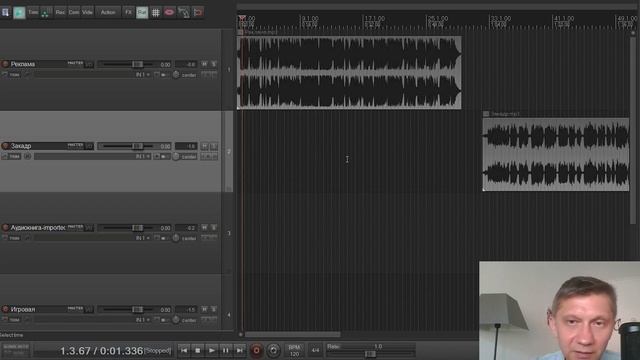Click the highlighted green toolbar icon
This screenshot has height=360, width=640.
click(x=19, y=12)
